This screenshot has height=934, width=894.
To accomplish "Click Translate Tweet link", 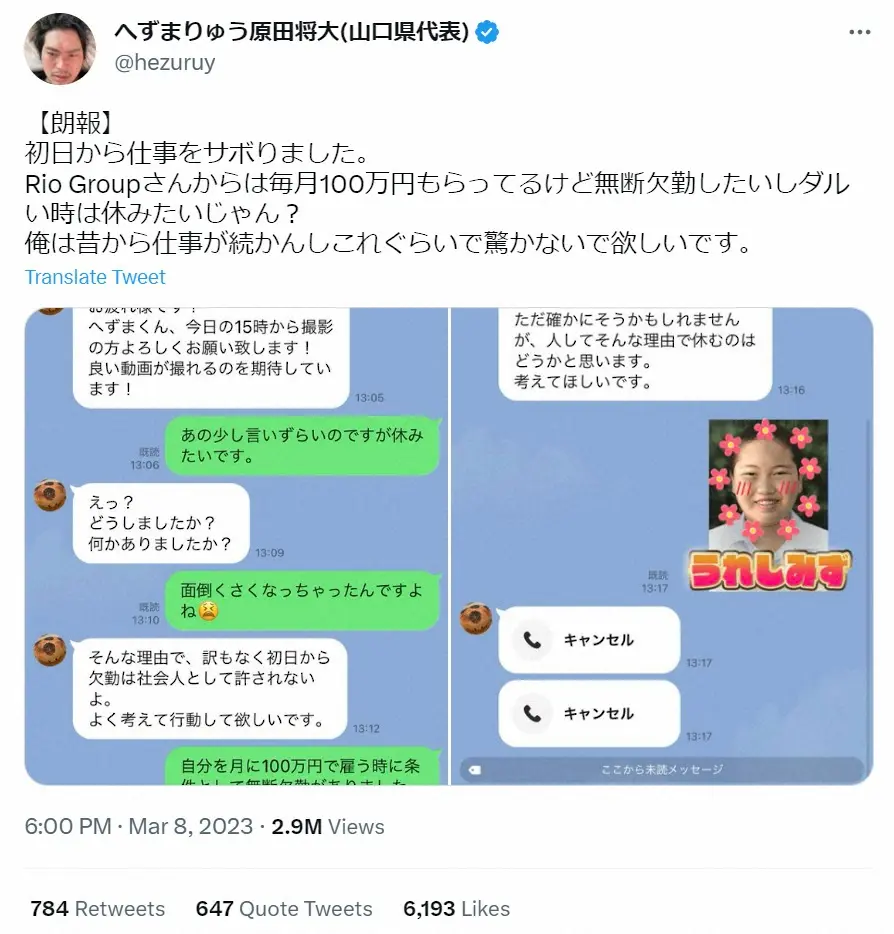I will (x=95, y=277).
